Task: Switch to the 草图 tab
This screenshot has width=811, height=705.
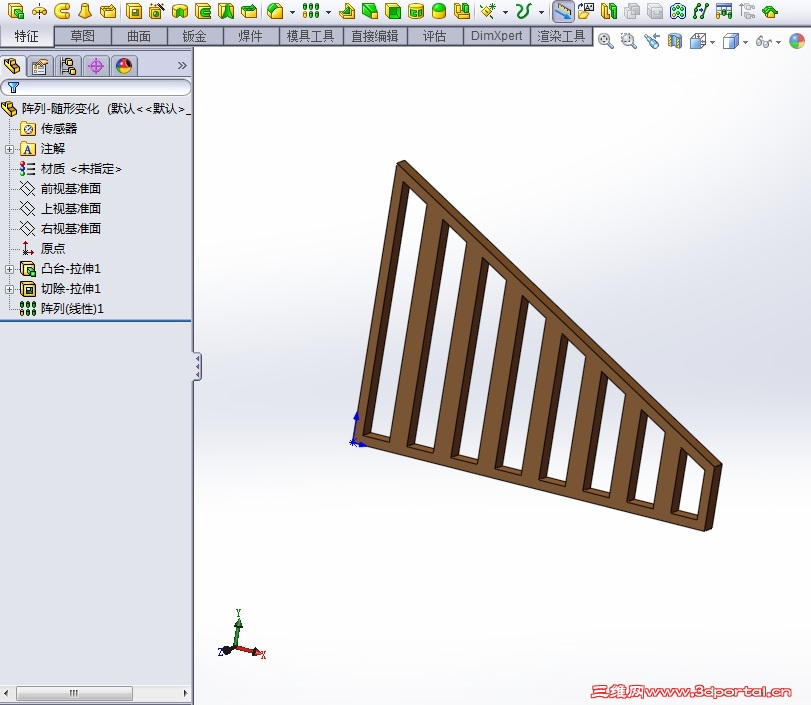Action: (x=83, y=36)
